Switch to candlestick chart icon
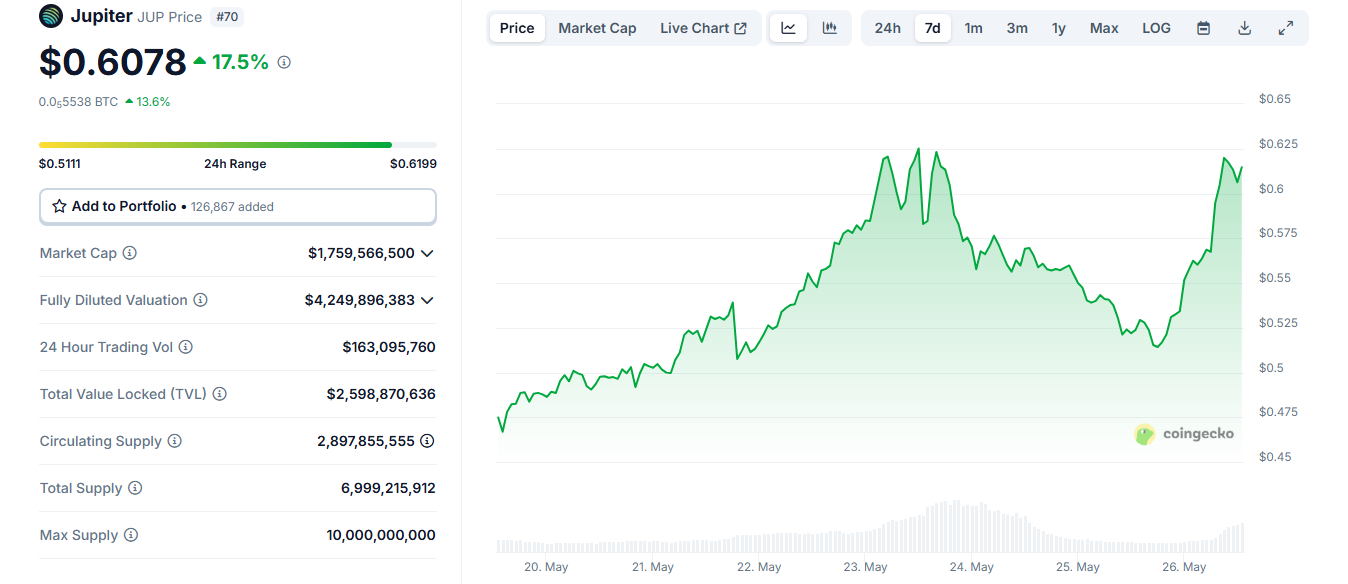 829,28
